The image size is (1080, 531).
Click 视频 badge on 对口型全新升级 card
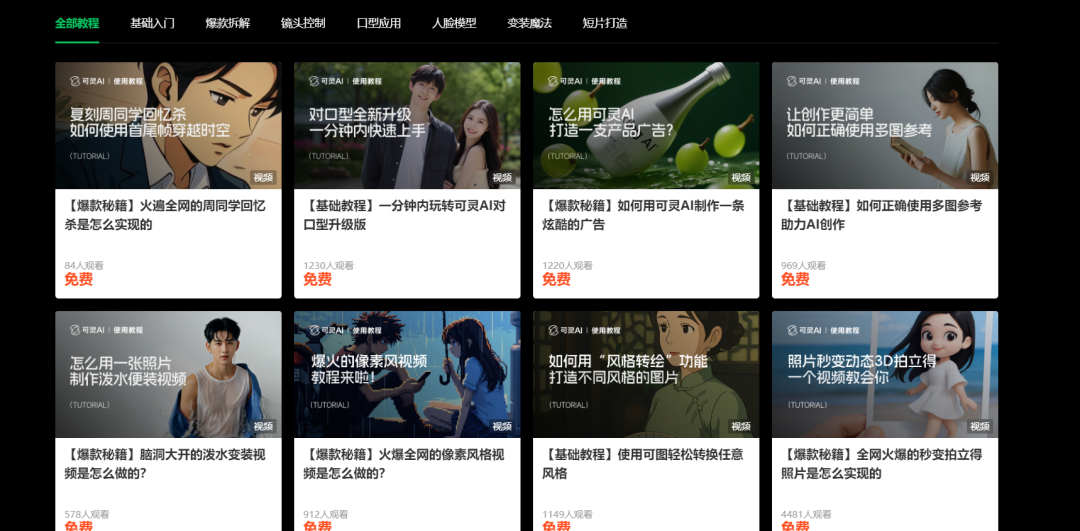[x=503, y=178]
